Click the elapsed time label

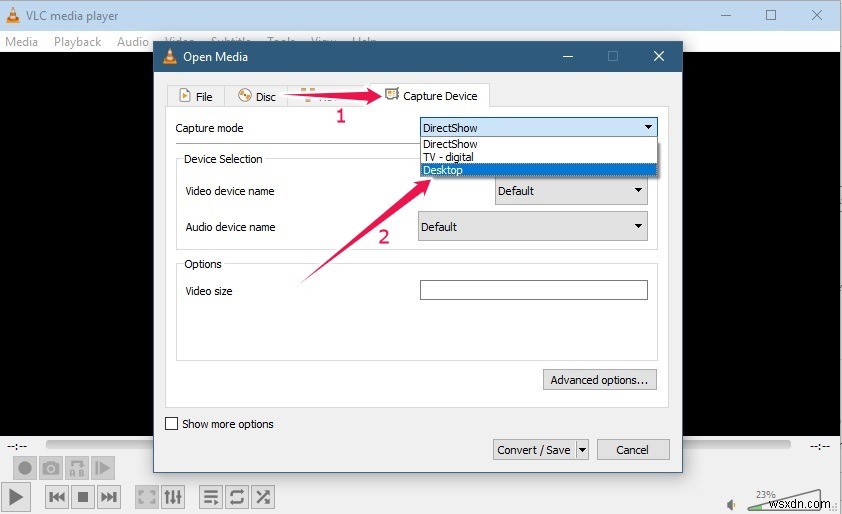click(17, 446)
